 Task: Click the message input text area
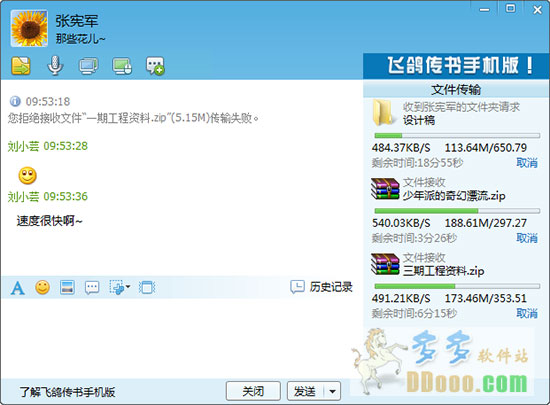[182, 338]
